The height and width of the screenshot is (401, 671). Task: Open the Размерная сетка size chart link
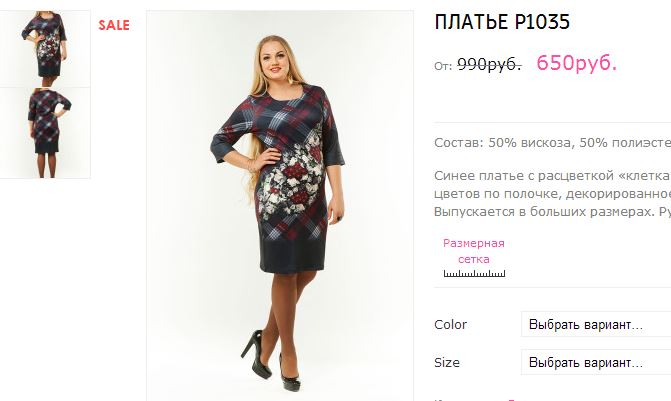click(474, 251)
